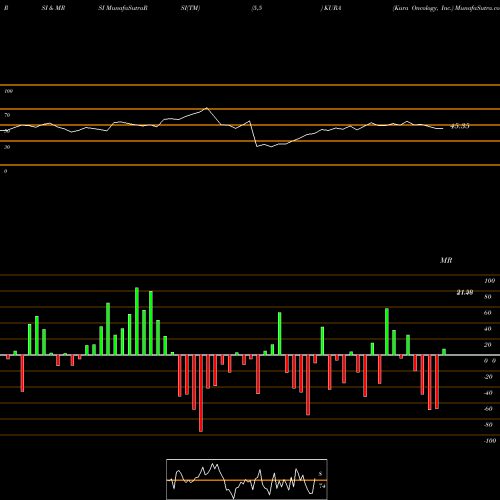Click the 'SI & MR' header label

click(53, 8)
